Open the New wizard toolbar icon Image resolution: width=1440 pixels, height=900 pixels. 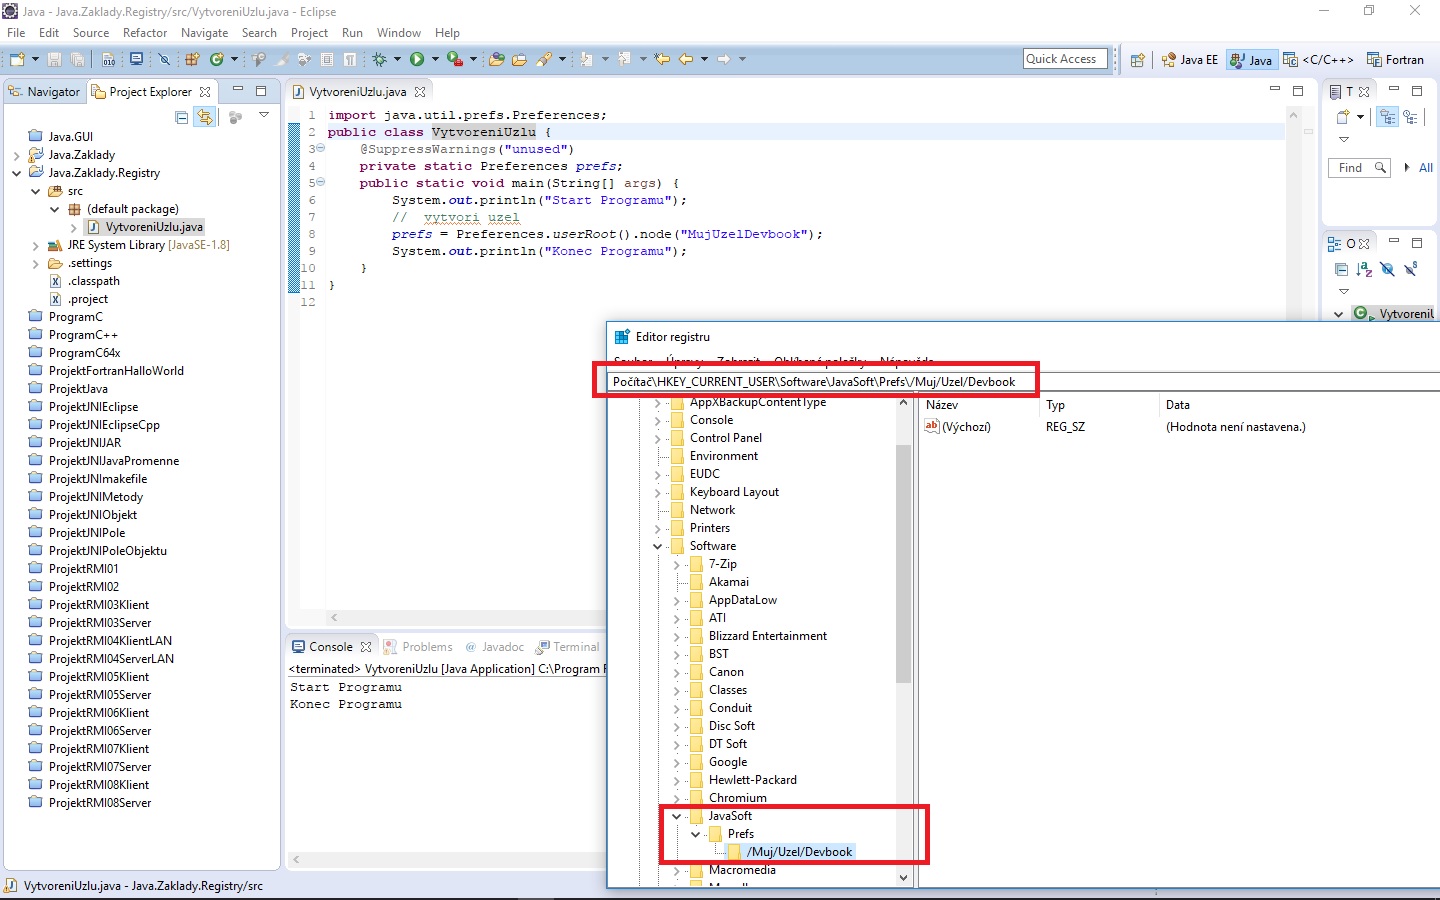click(x=15, y=58)
